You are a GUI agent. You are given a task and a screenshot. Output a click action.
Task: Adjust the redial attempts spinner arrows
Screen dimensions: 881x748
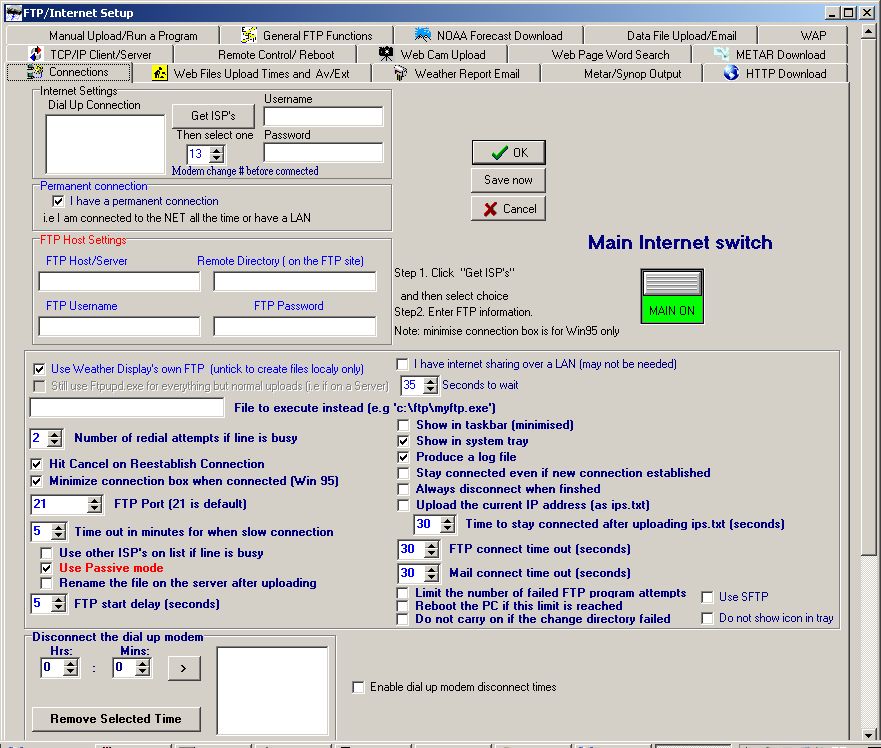(x=55, y=438)
